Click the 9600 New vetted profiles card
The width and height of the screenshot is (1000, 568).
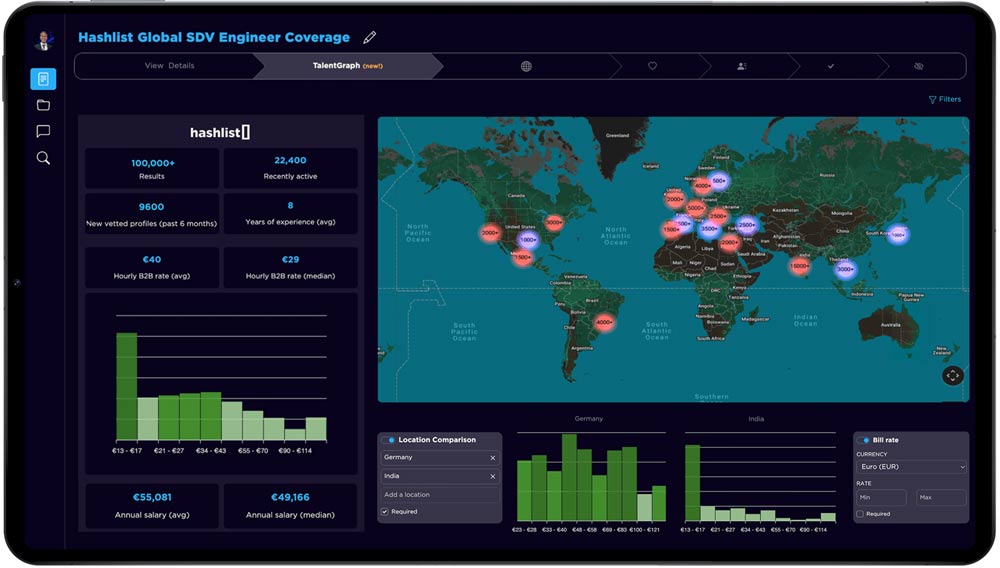coord(152,214)
